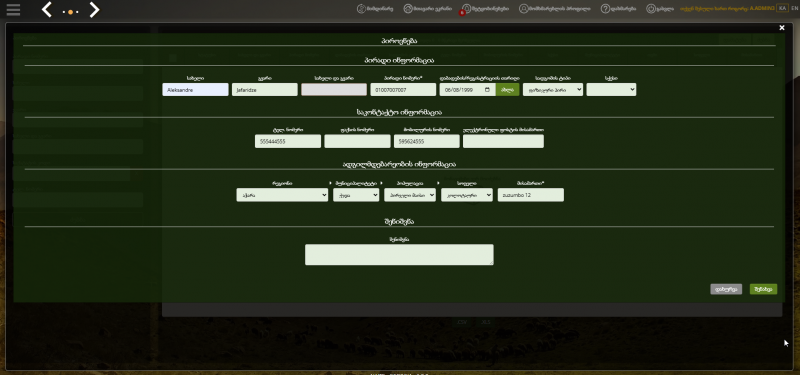Open the hamburger menu in top bar

coord(13,10)
